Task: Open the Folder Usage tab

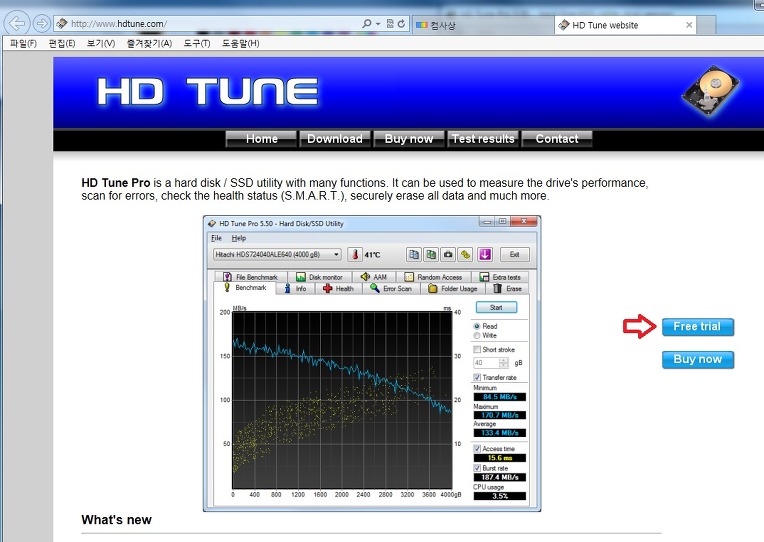Action: [x=453, y=289]
